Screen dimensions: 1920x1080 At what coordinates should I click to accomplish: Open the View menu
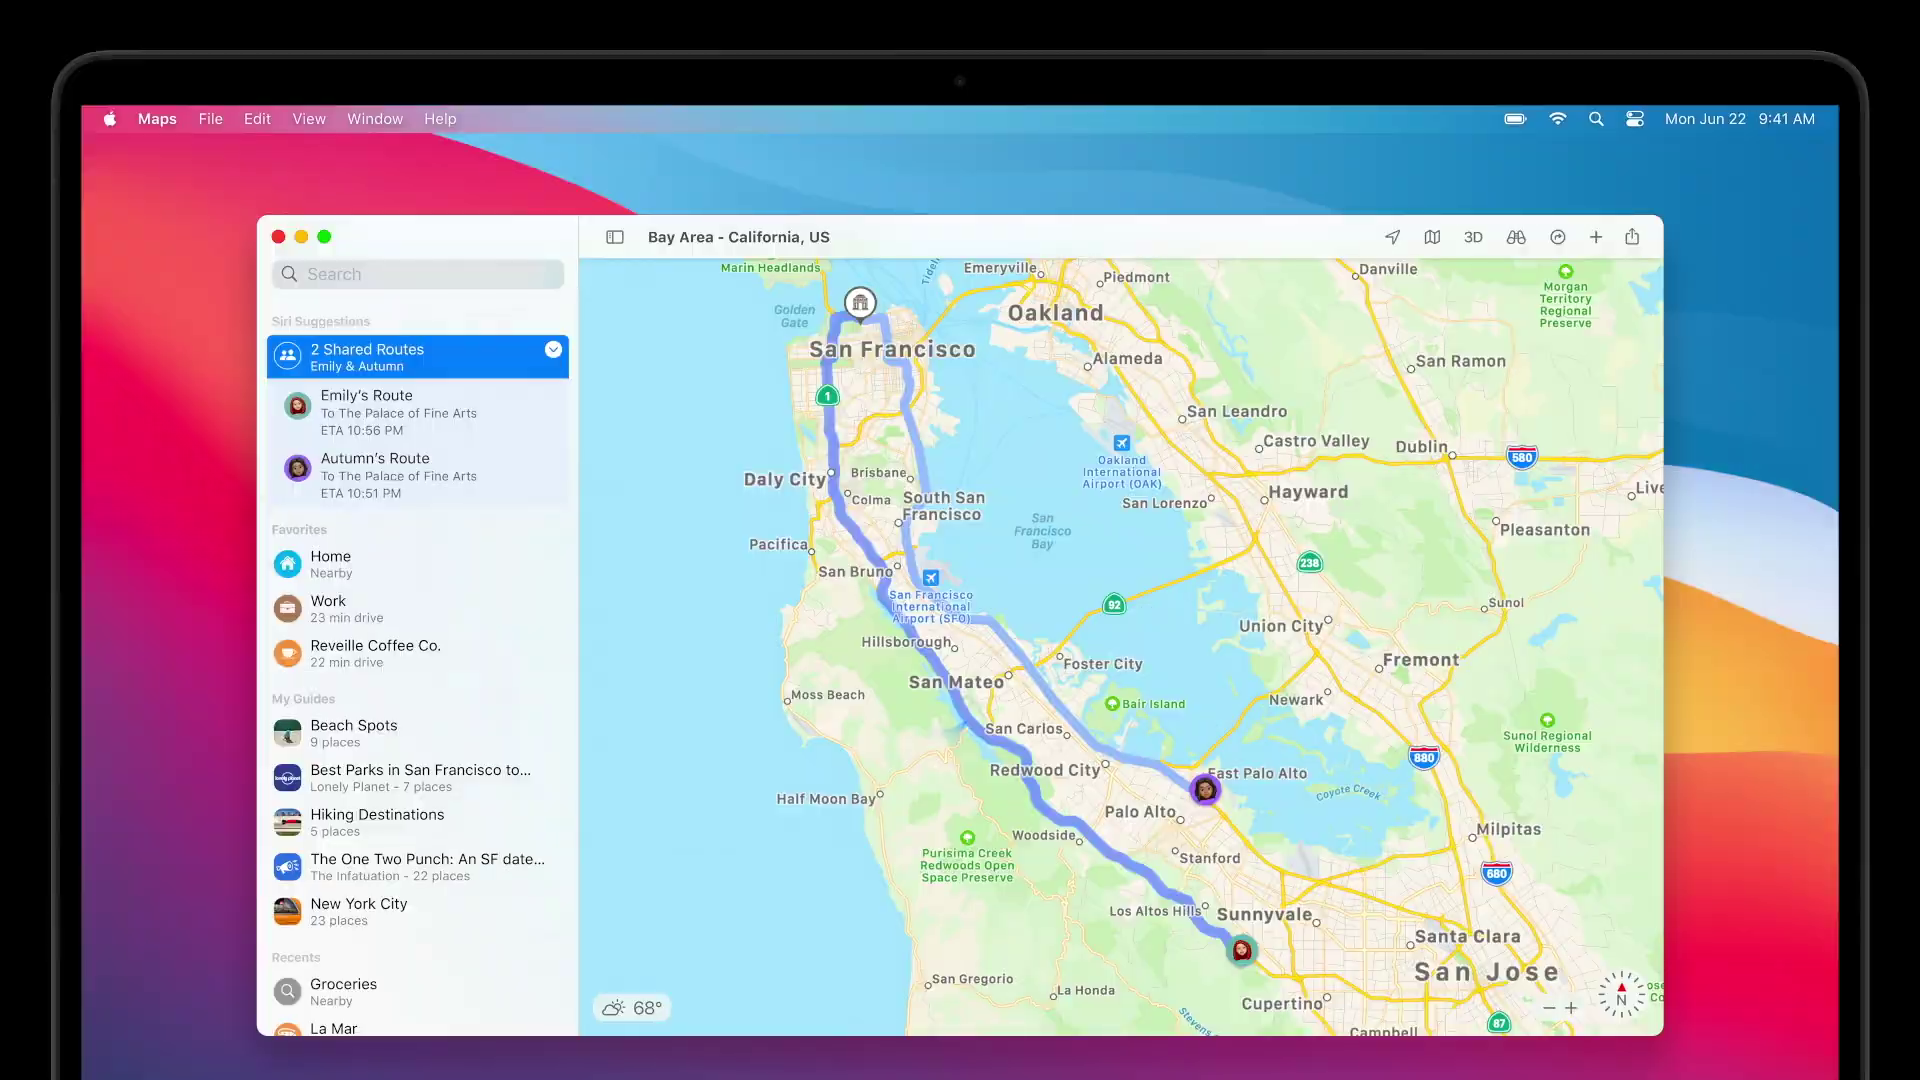[308, 119]
